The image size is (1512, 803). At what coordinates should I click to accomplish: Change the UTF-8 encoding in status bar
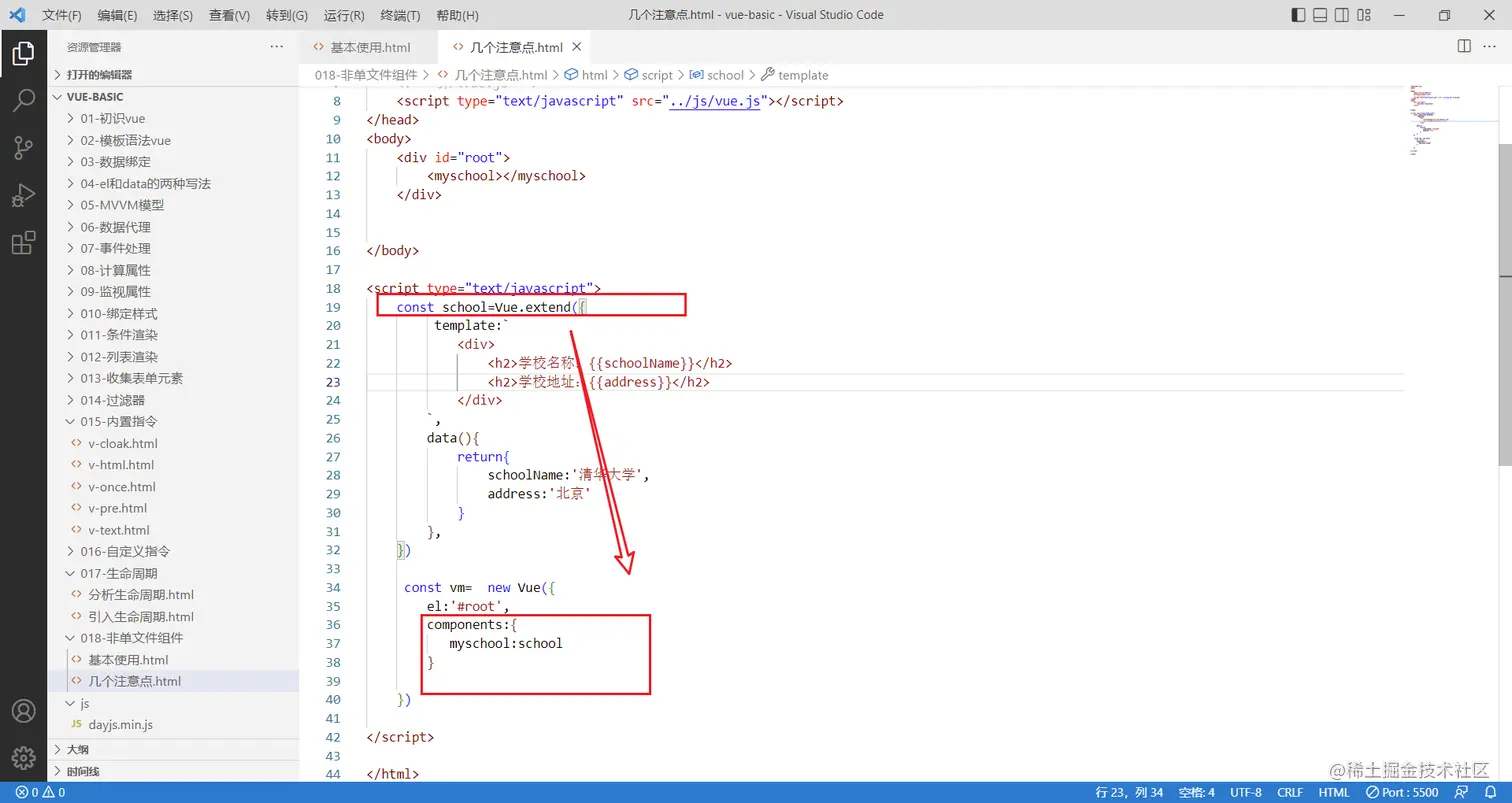1246,793
